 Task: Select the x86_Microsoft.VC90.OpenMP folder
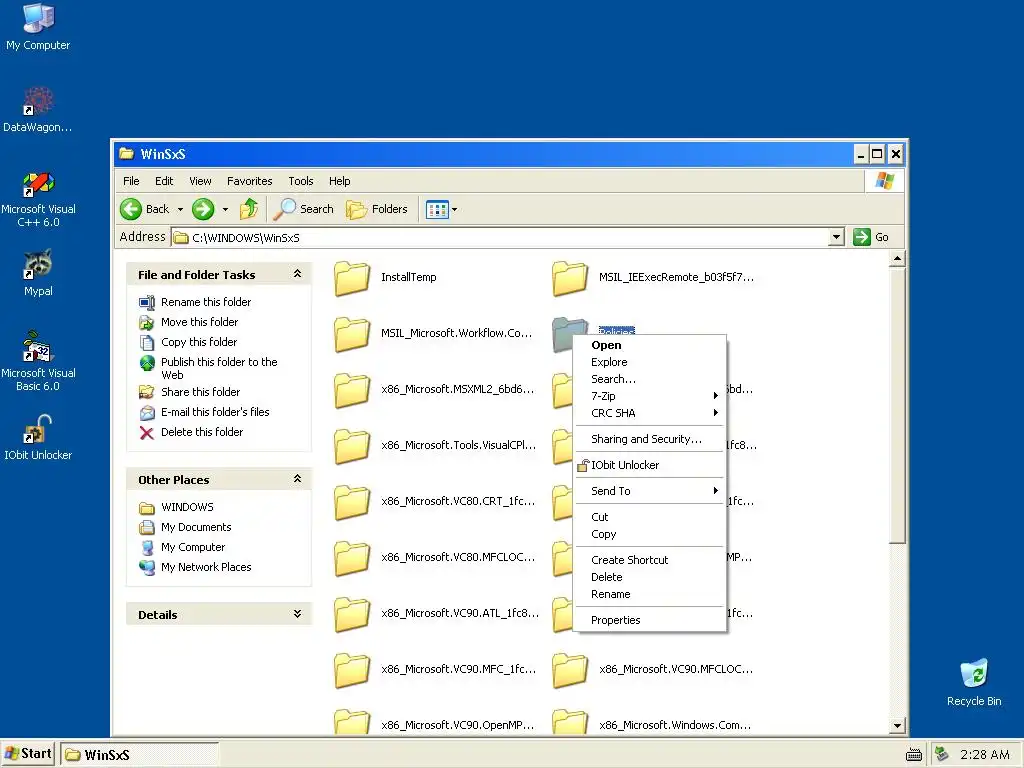(x=434, y=724)
